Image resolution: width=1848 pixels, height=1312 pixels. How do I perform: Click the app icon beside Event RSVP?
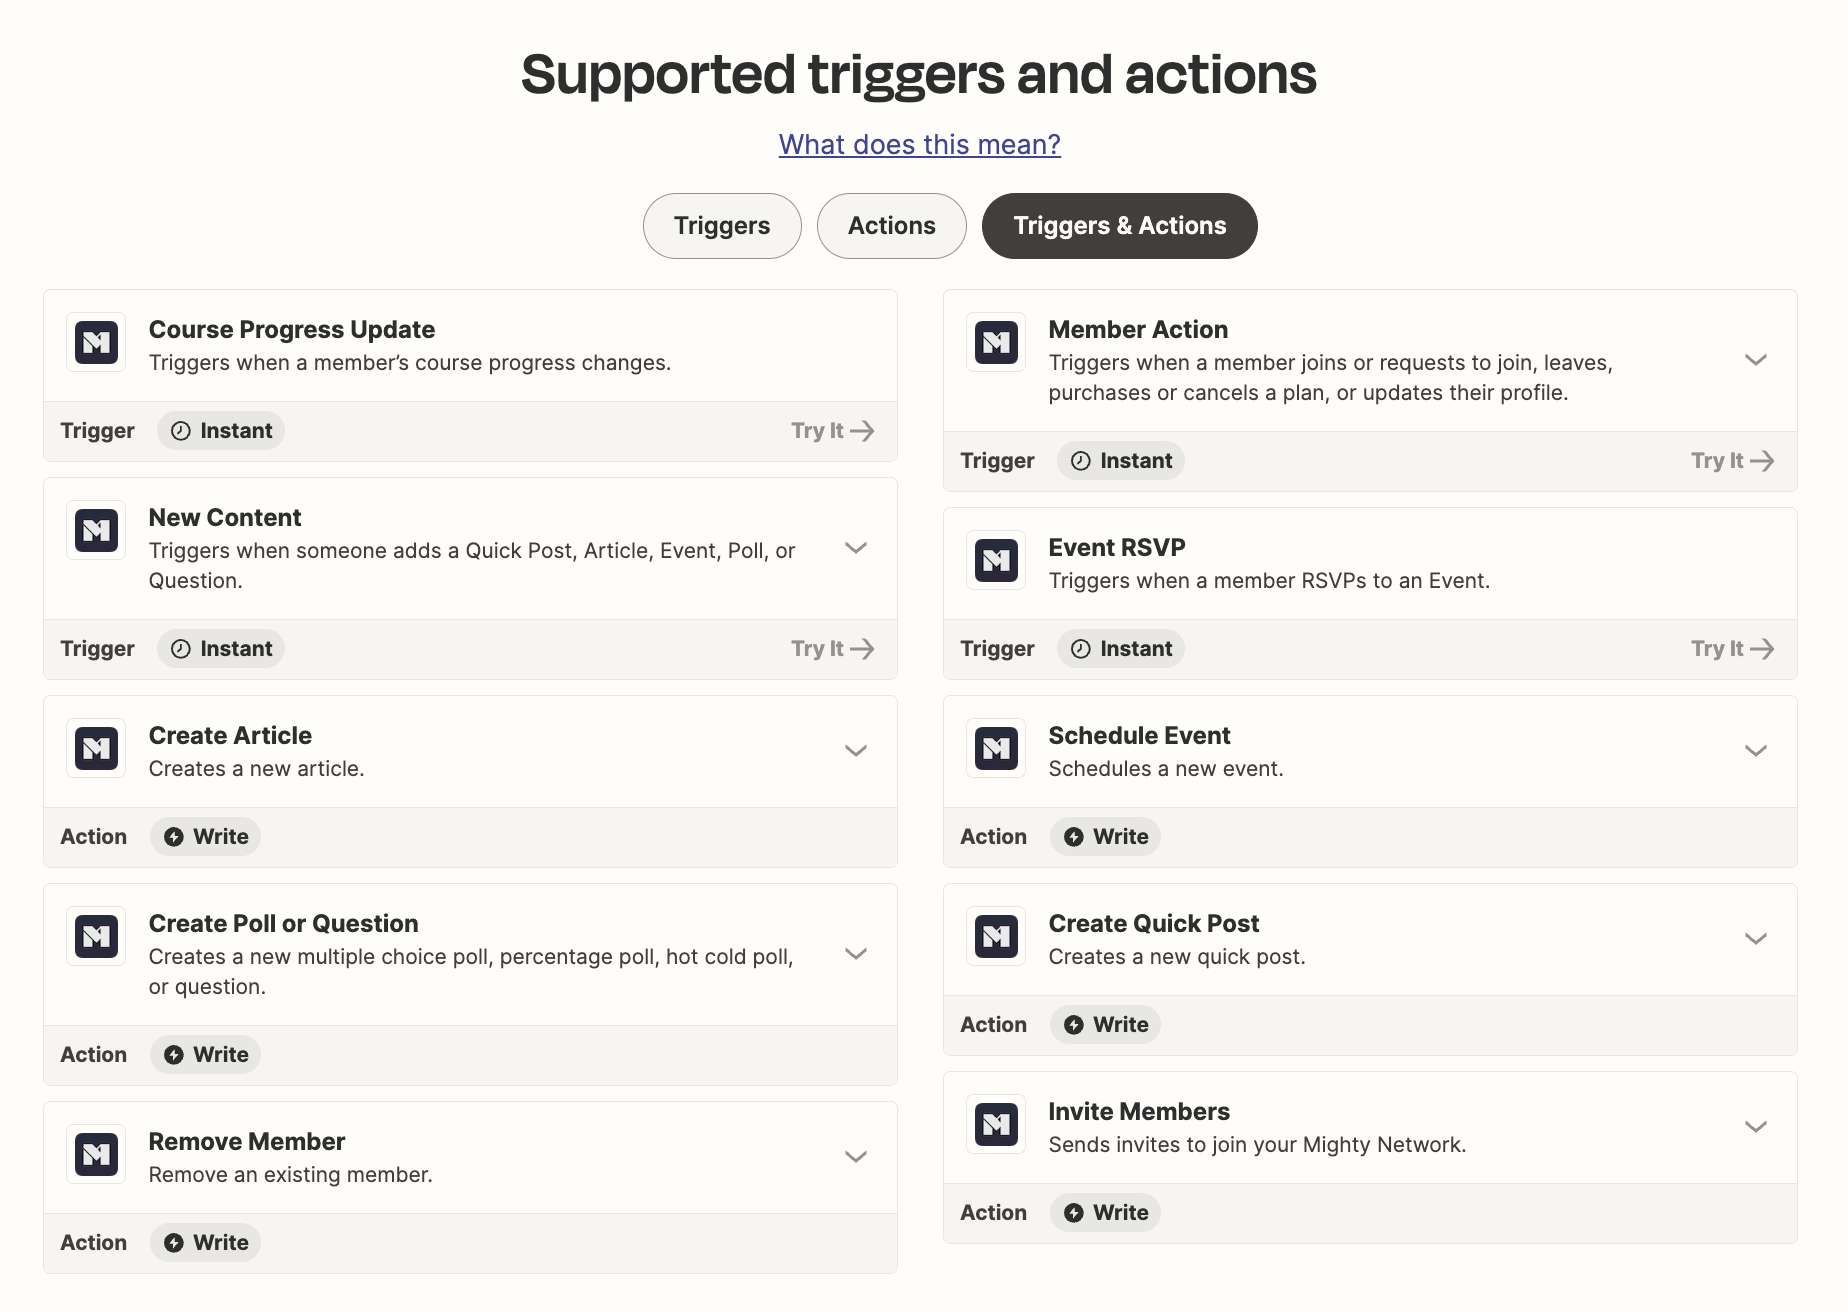tap(996, 561)
